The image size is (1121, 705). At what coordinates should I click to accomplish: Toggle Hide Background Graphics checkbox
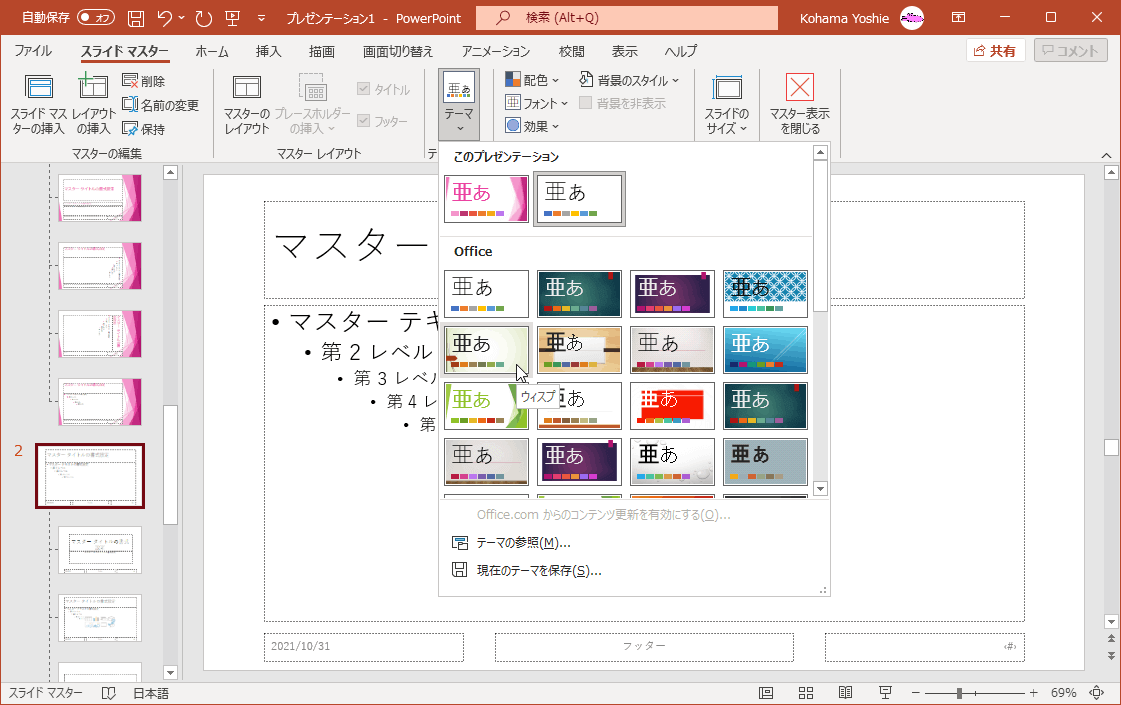tap(585, 103)
